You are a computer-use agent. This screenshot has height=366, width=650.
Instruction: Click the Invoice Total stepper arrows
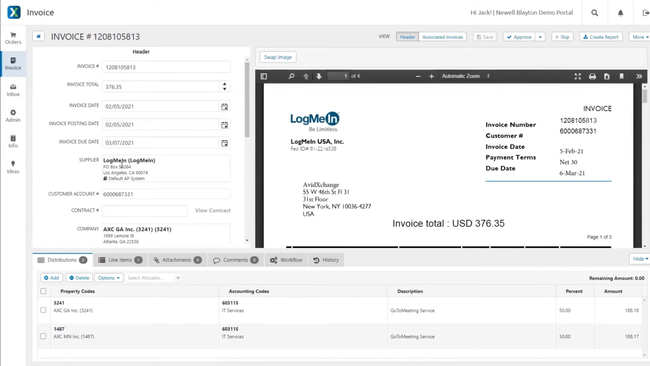tap(224, 87)
